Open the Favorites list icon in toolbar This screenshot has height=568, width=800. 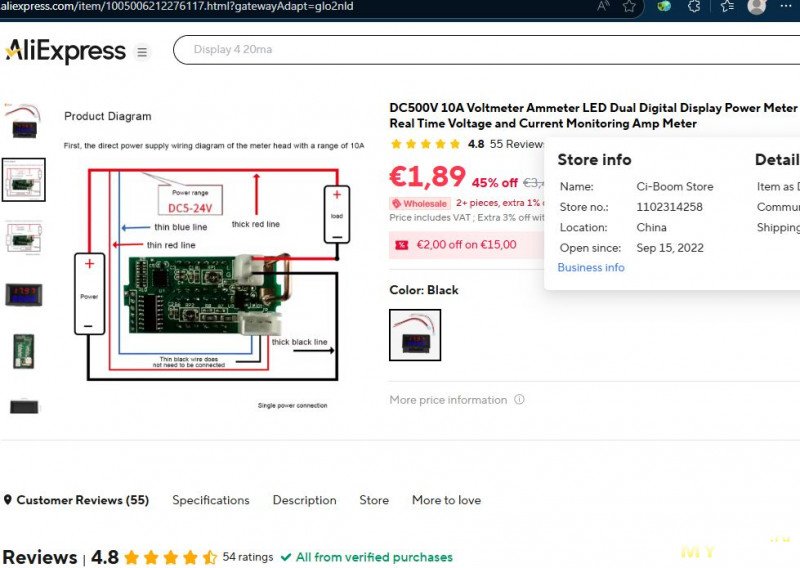pyautogui.click(x=727, y=6)
